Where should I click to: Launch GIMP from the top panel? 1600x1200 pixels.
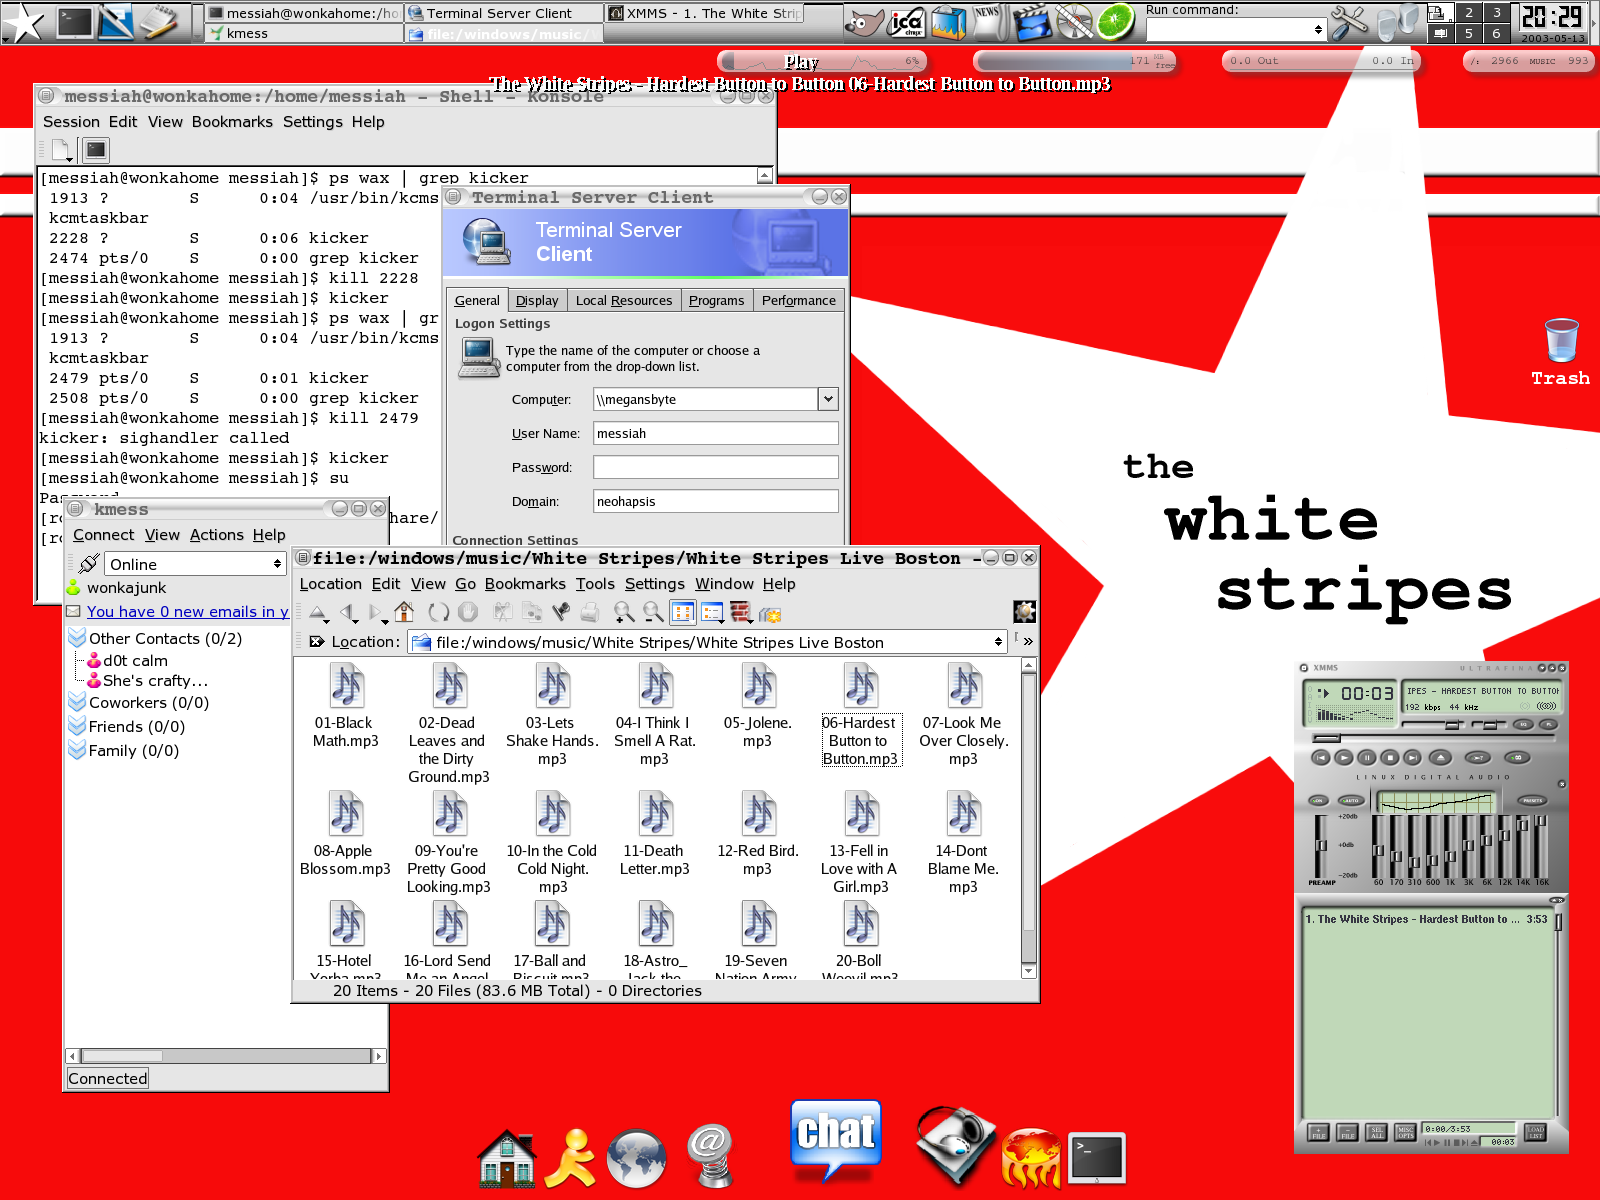[866, 22]
